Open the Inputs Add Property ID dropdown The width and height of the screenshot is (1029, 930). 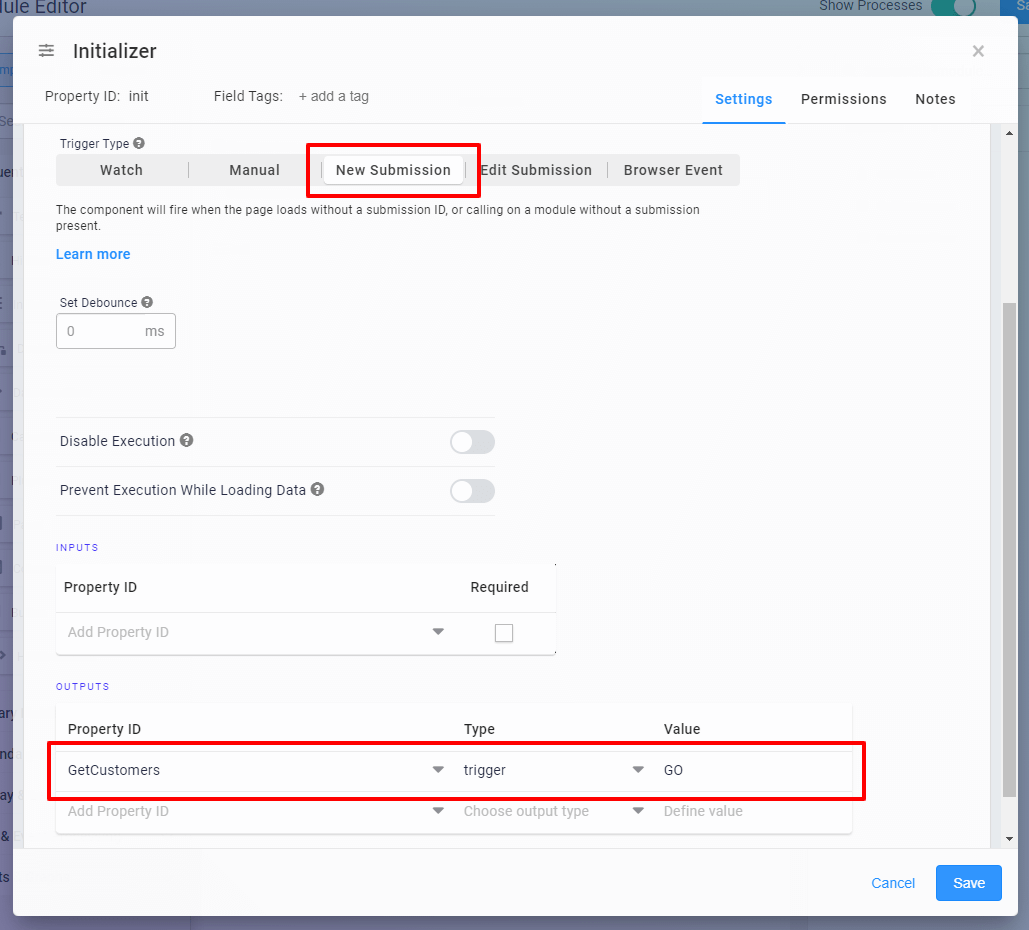[x=438, y=632]
